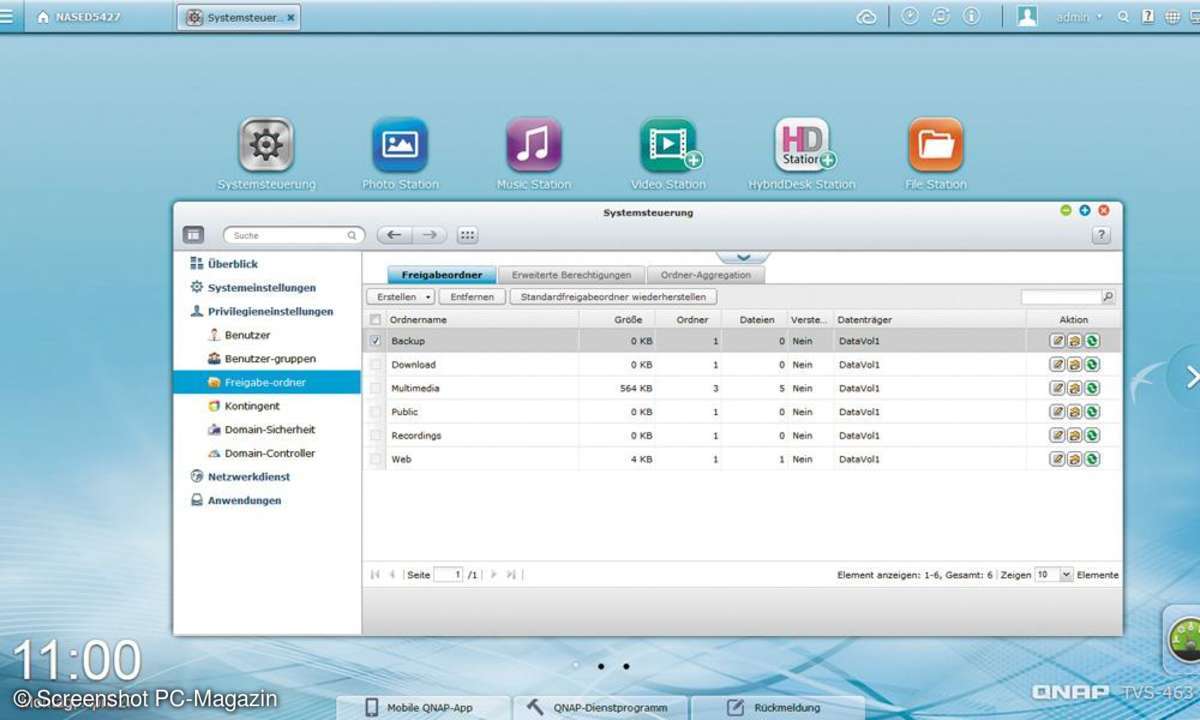Open external devices sync icon

tap(940, 17)
